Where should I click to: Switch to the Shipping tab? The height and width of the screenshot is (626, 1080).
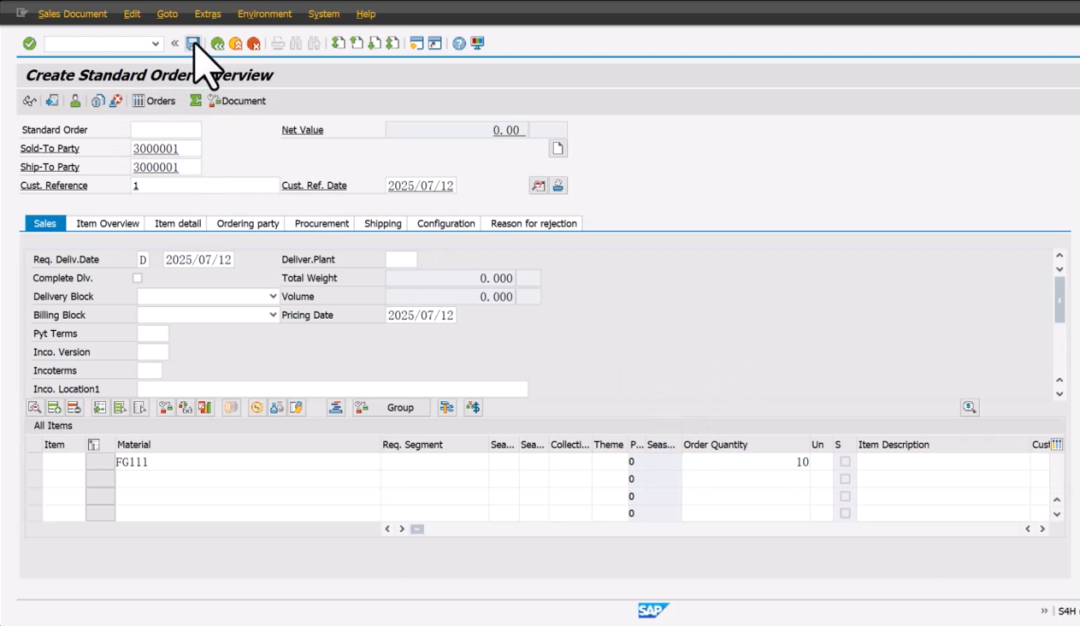point(382,223)
